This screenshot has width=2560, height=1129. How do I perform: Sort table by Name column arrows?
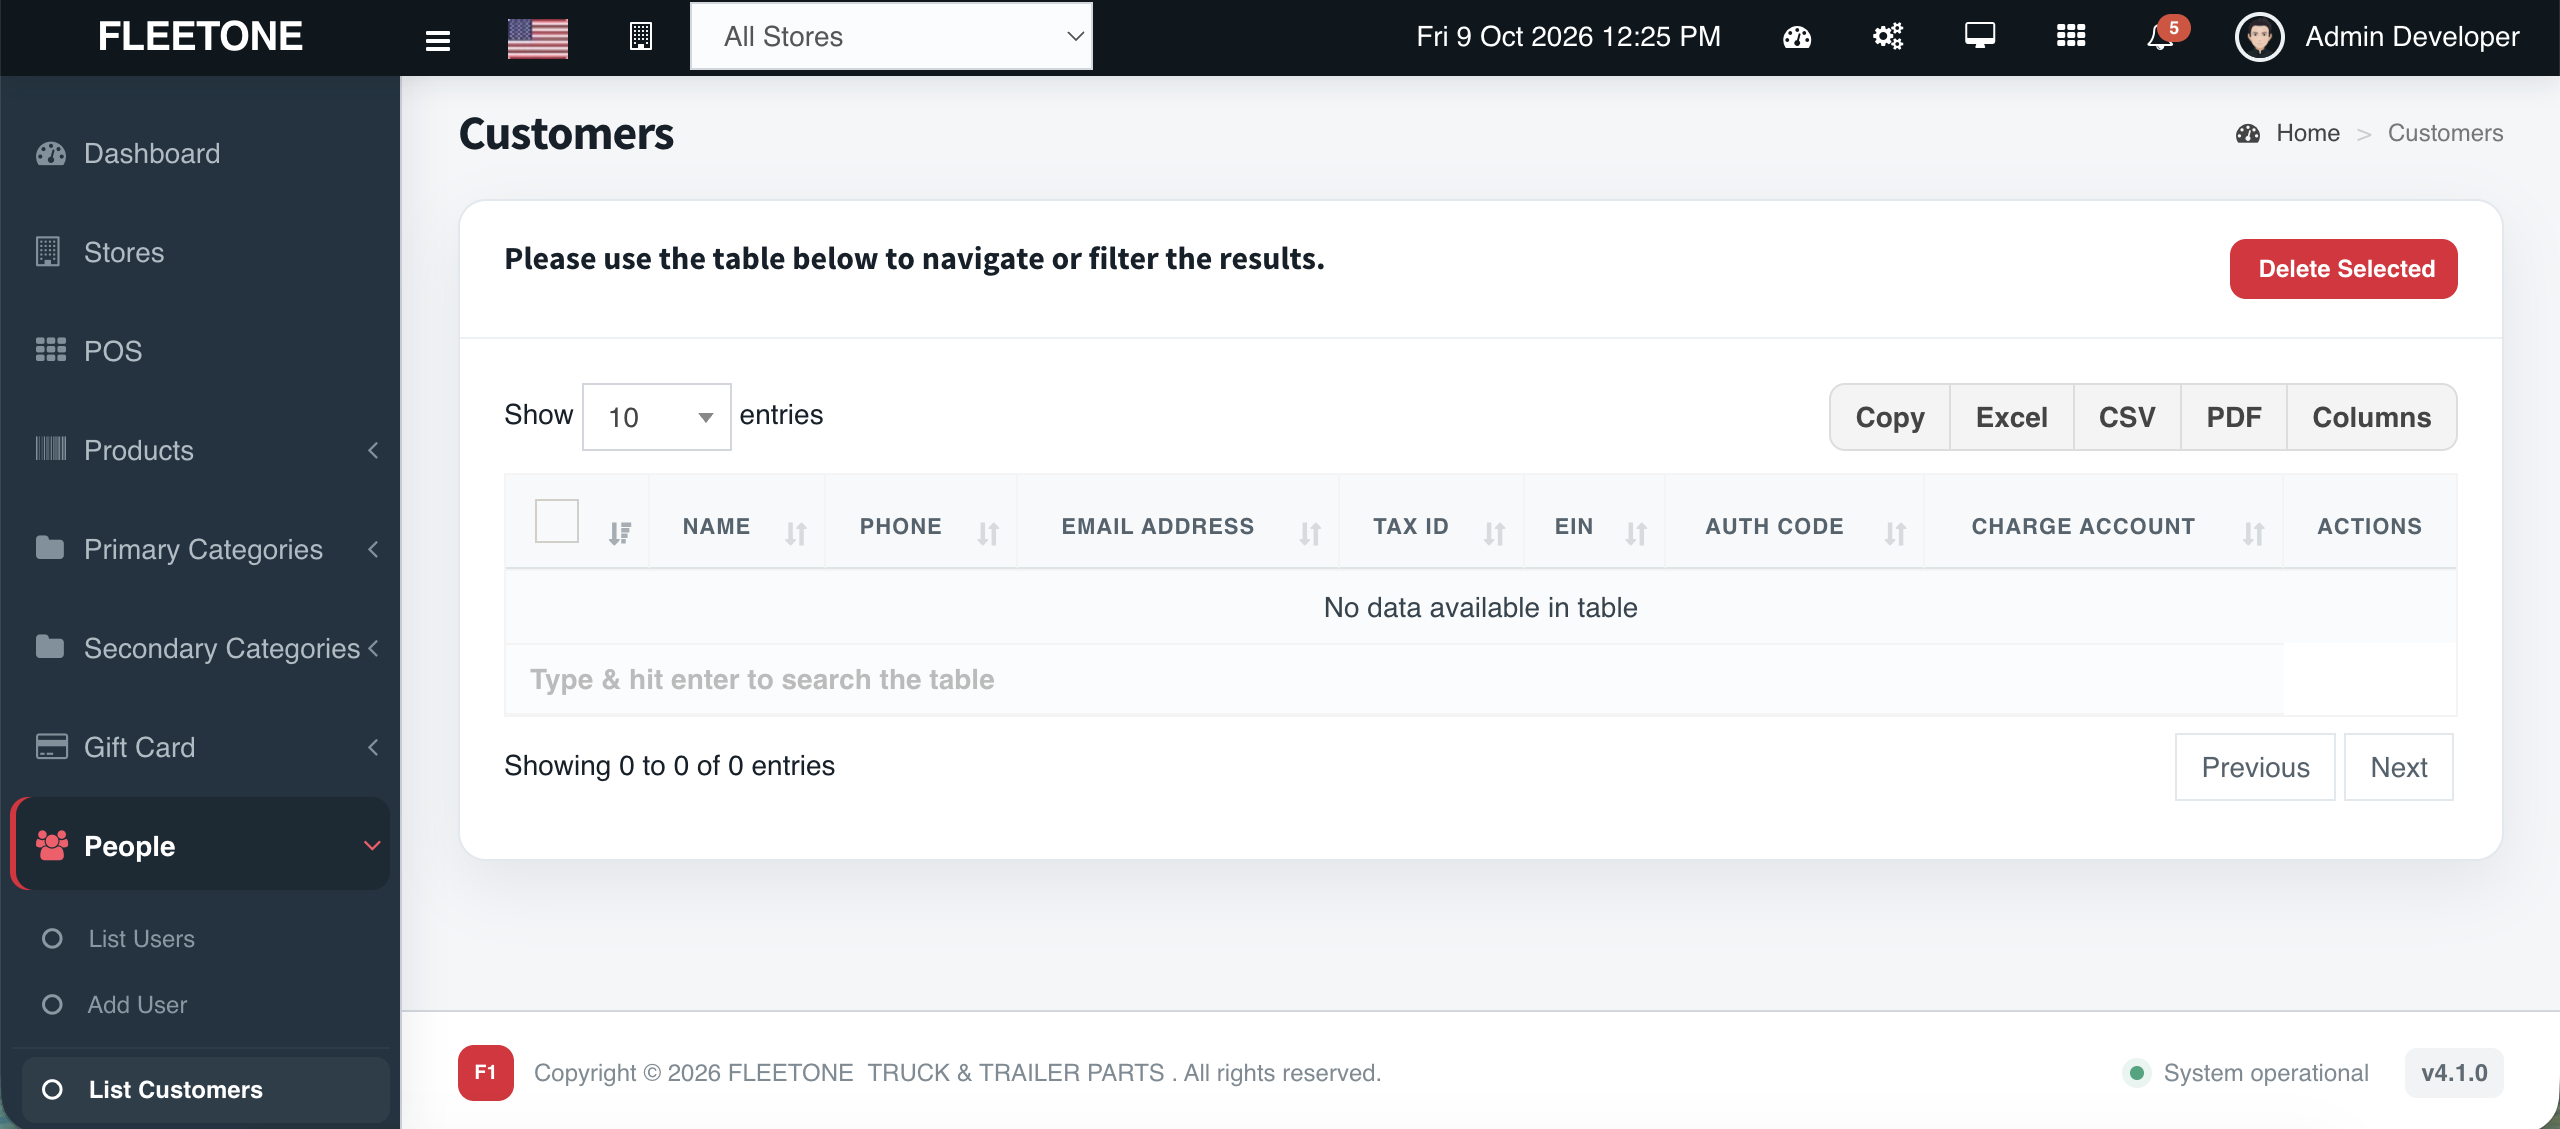(x=796, y=533)
